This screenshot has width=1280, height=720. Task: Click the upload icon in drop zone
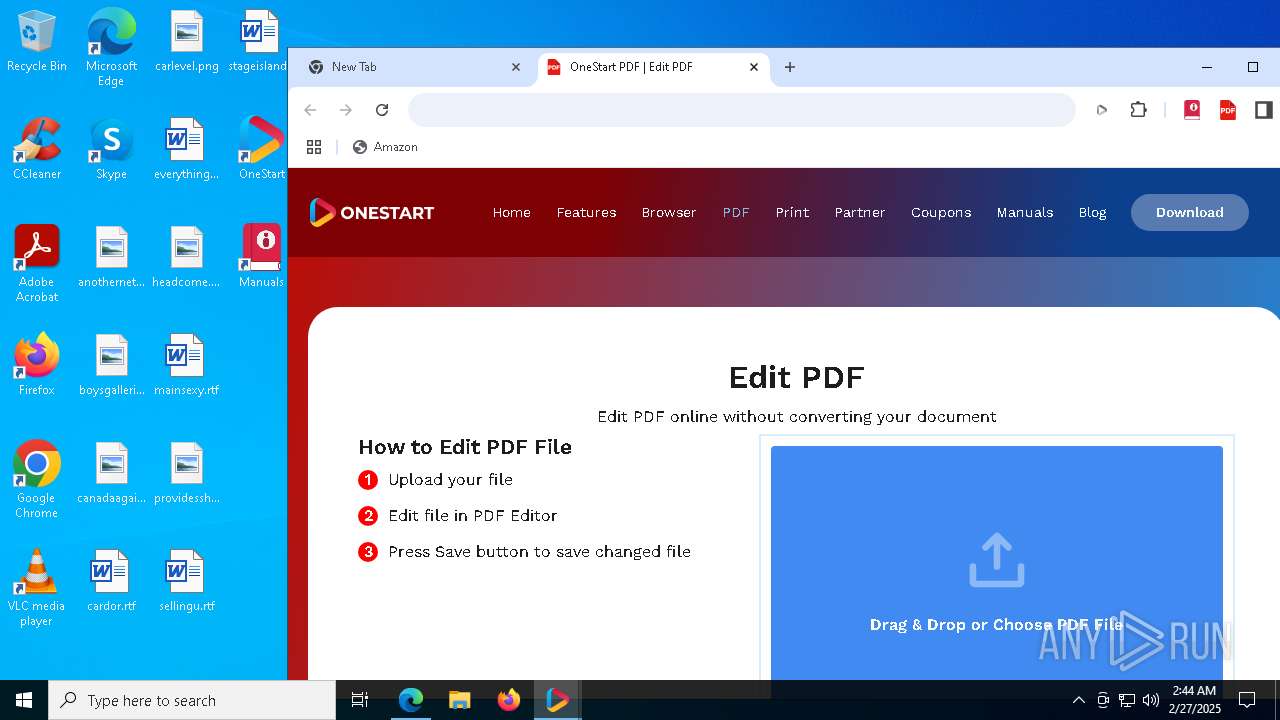997,560
